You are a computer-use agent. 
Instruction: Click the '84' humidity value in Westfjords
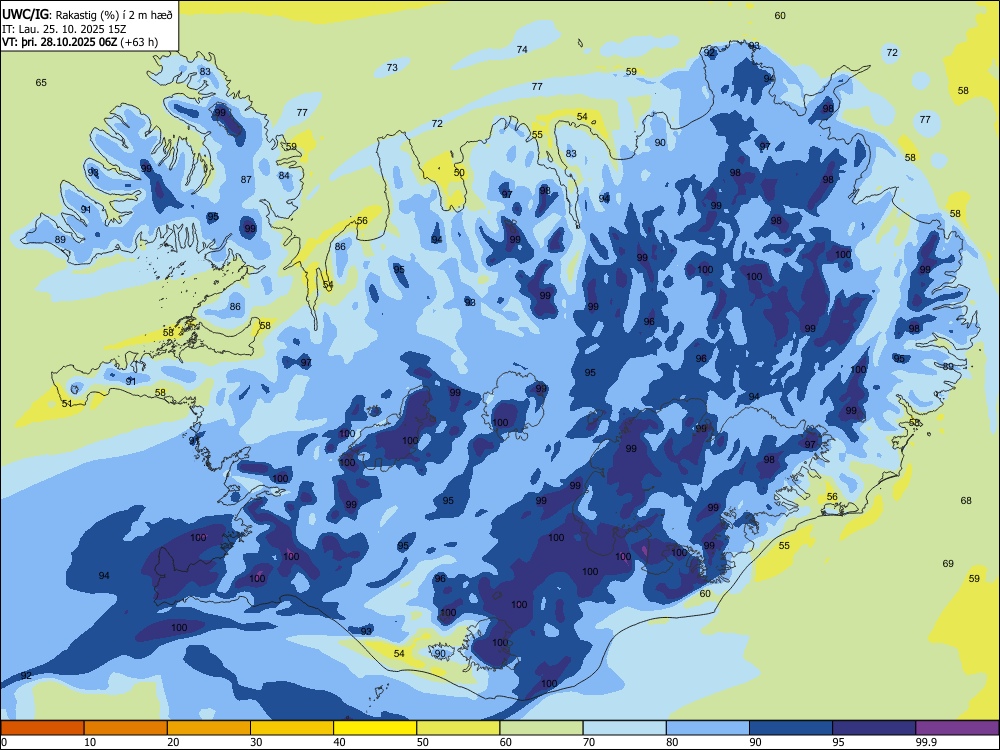point(284,175)
